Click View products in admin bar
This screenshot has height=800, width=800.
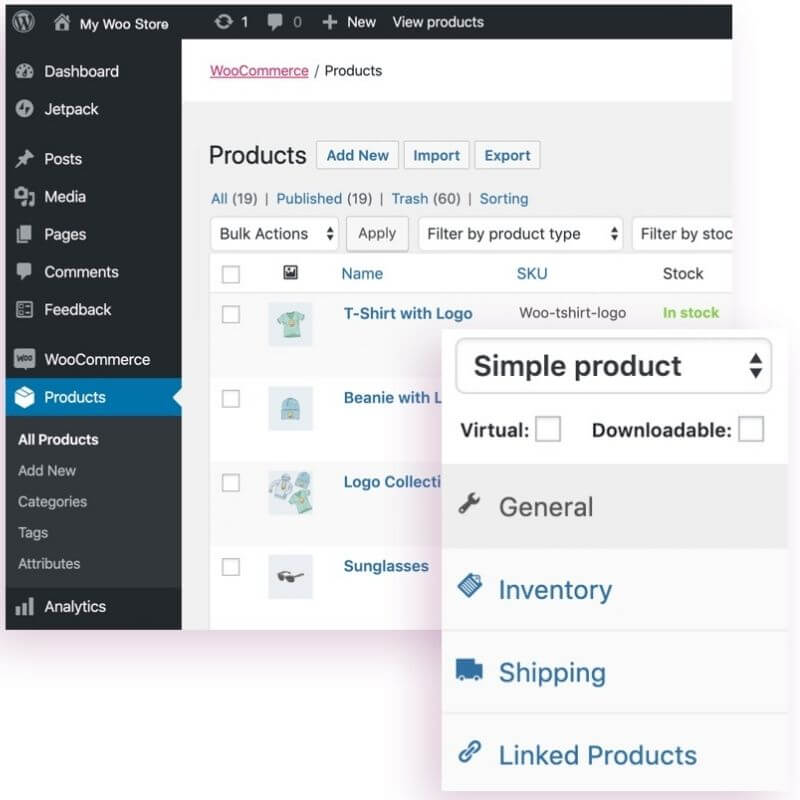pyautogui.click(x=438, y=22)
